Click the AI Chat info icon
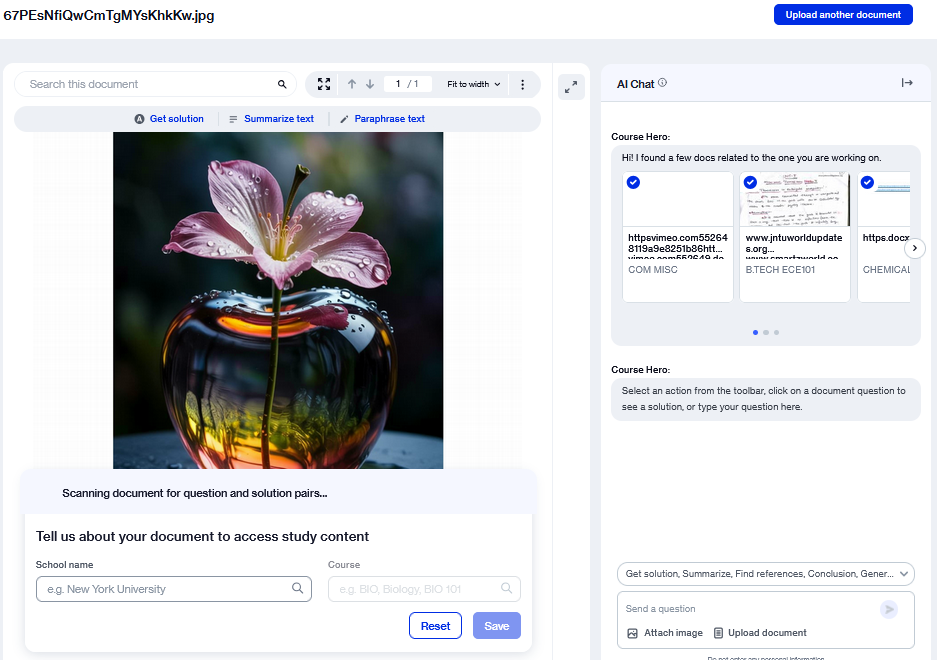The image size is (937, 660). 663,83
